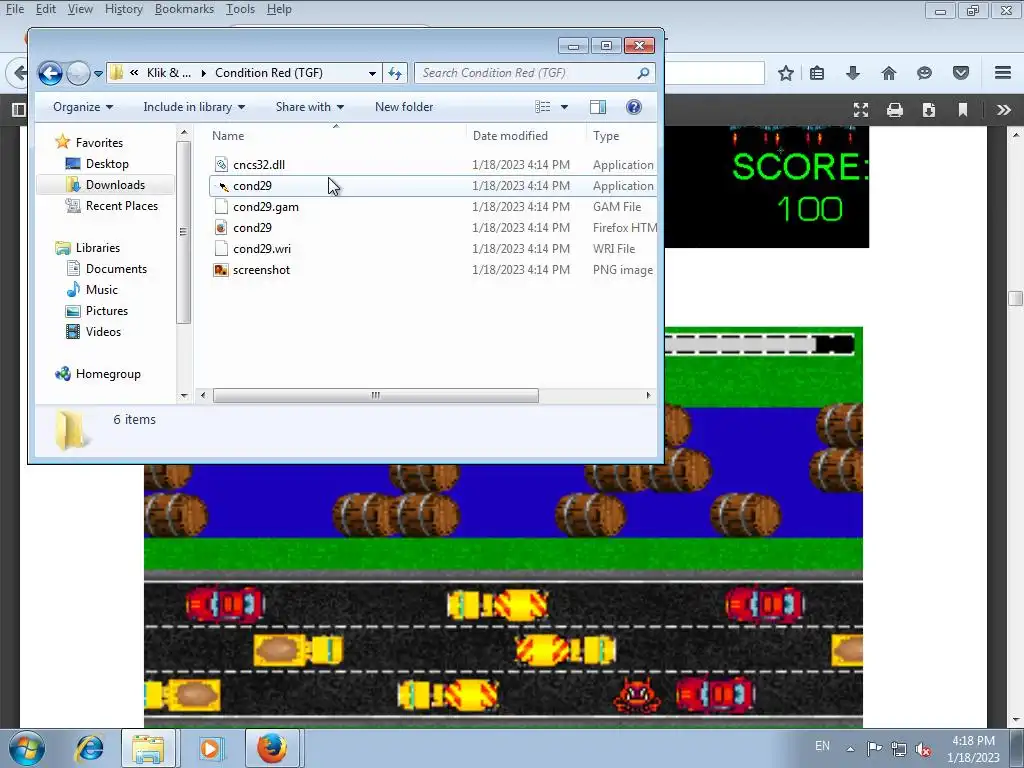Image resolution: width=1024 pixels, height=768 pixels.
Task: Click the viewer bookmark icon
Action: point(963,110)
